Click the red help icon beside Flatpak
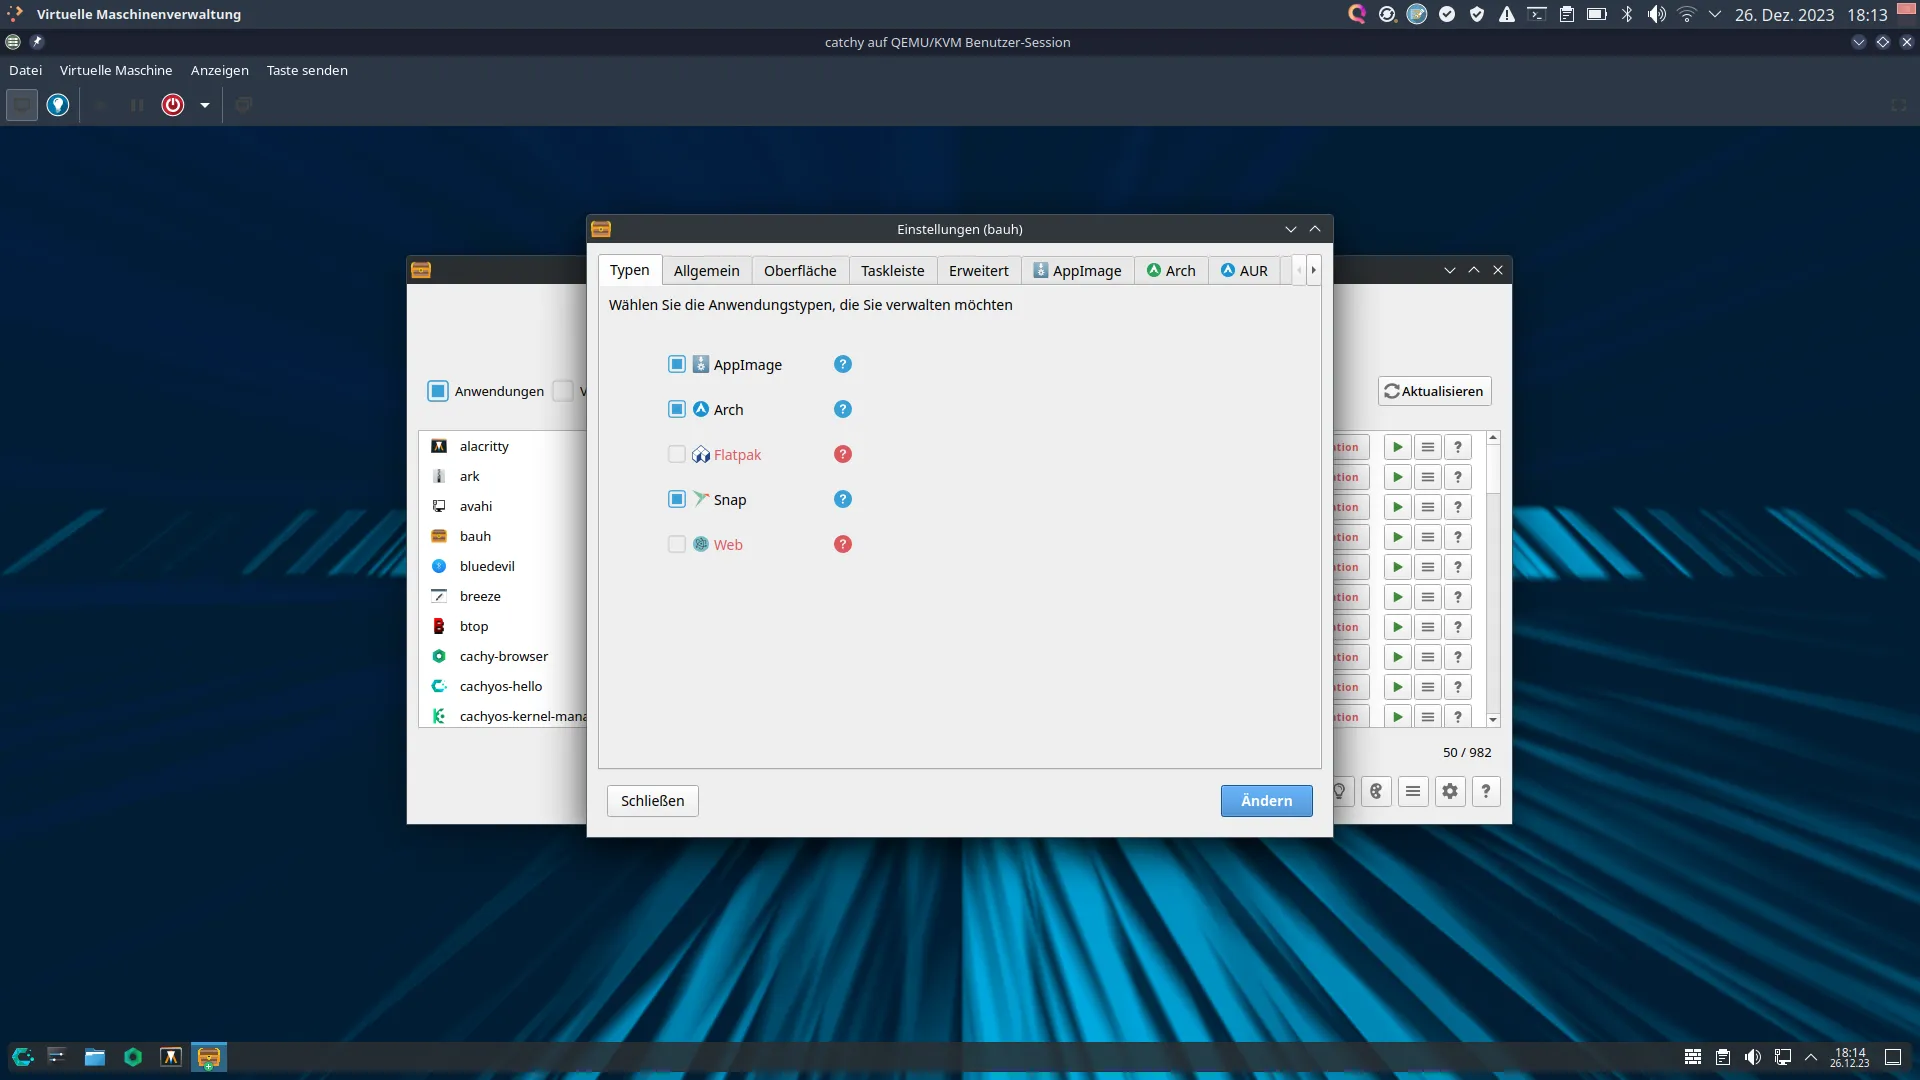 pyautogui.click(x=843, y=454)
